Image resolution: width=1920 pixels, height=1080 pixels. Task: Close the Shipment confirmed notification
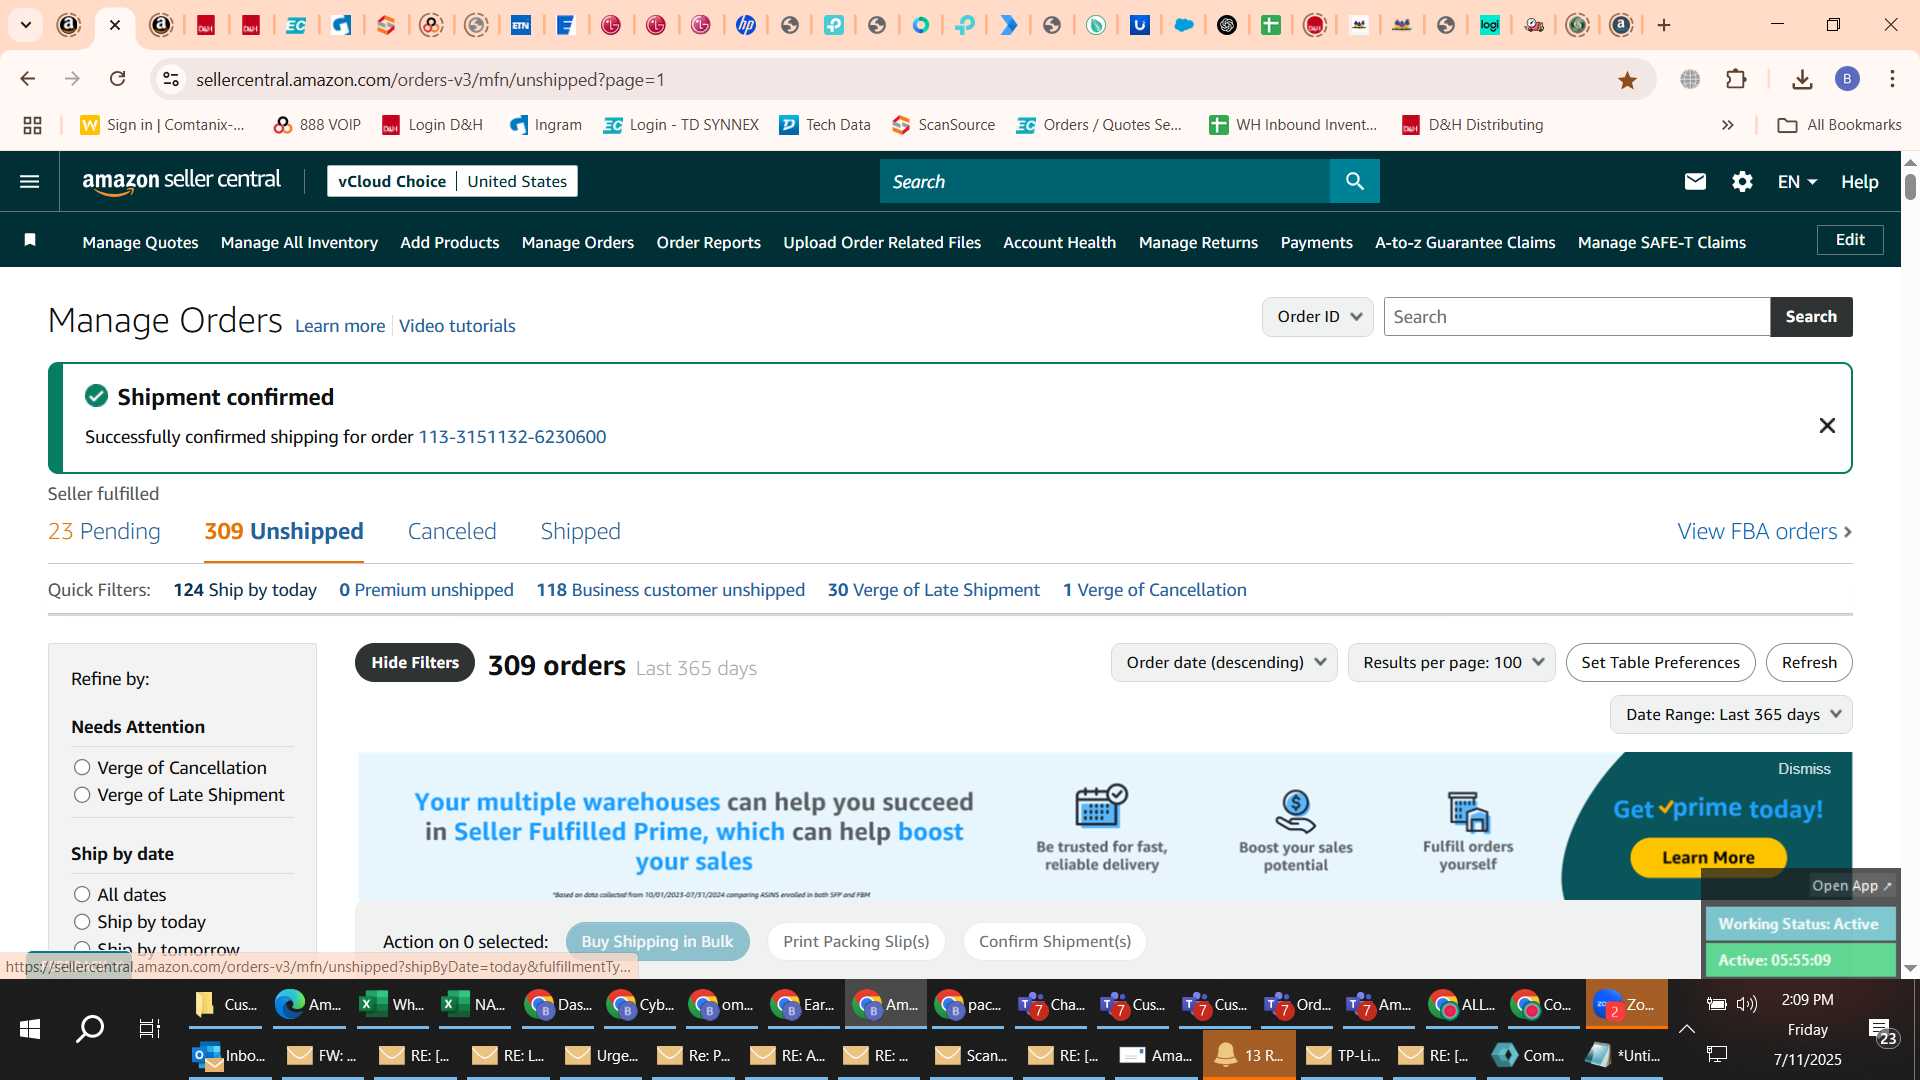coord(1827,426)
